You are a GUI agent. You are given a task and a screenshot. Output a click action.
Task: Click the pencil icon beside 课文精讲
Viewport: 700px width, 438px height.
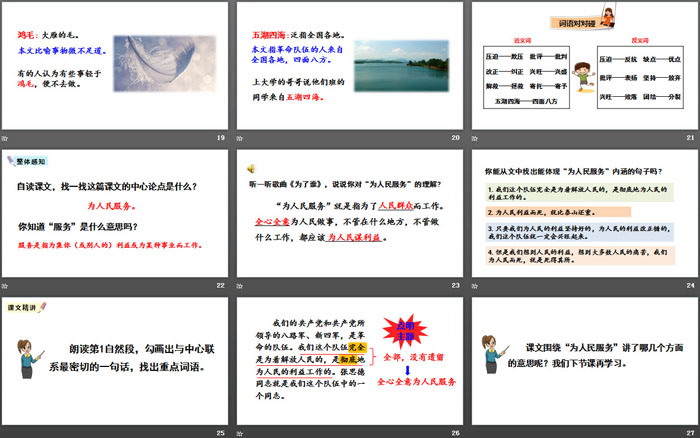(10, 308)
